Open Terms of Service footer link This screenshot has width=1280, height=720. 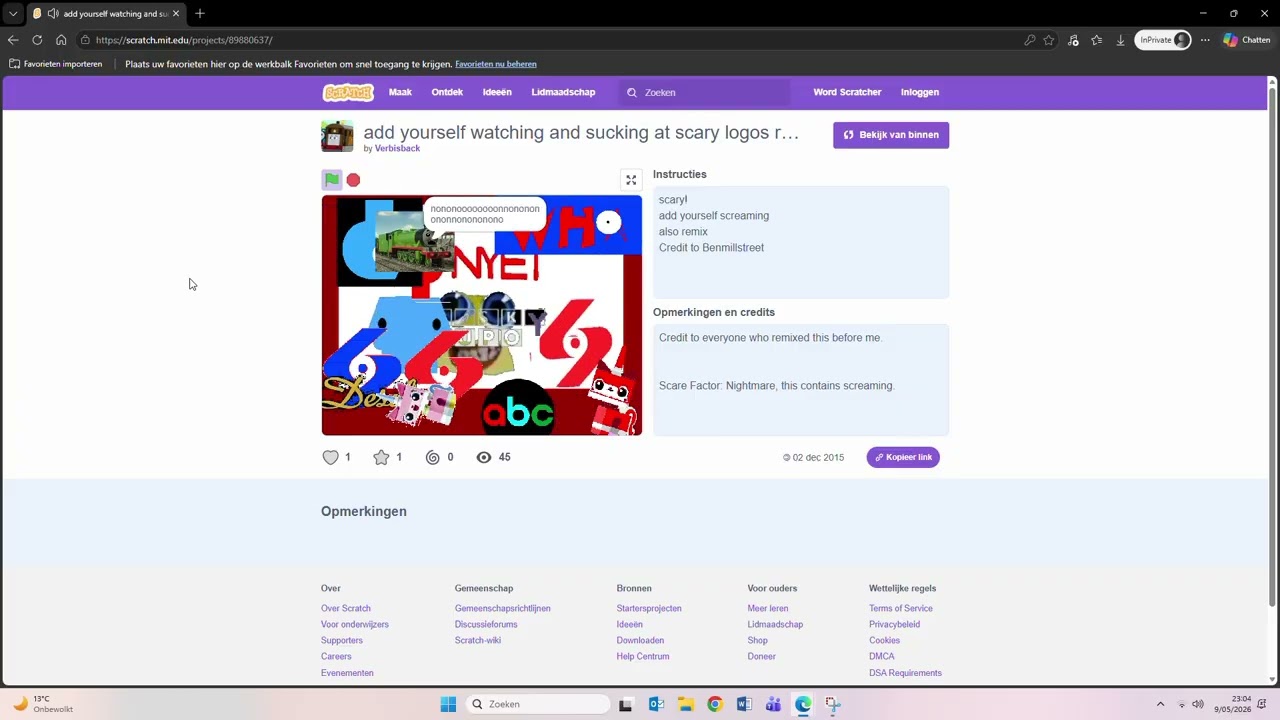click(x=901, y=608)
